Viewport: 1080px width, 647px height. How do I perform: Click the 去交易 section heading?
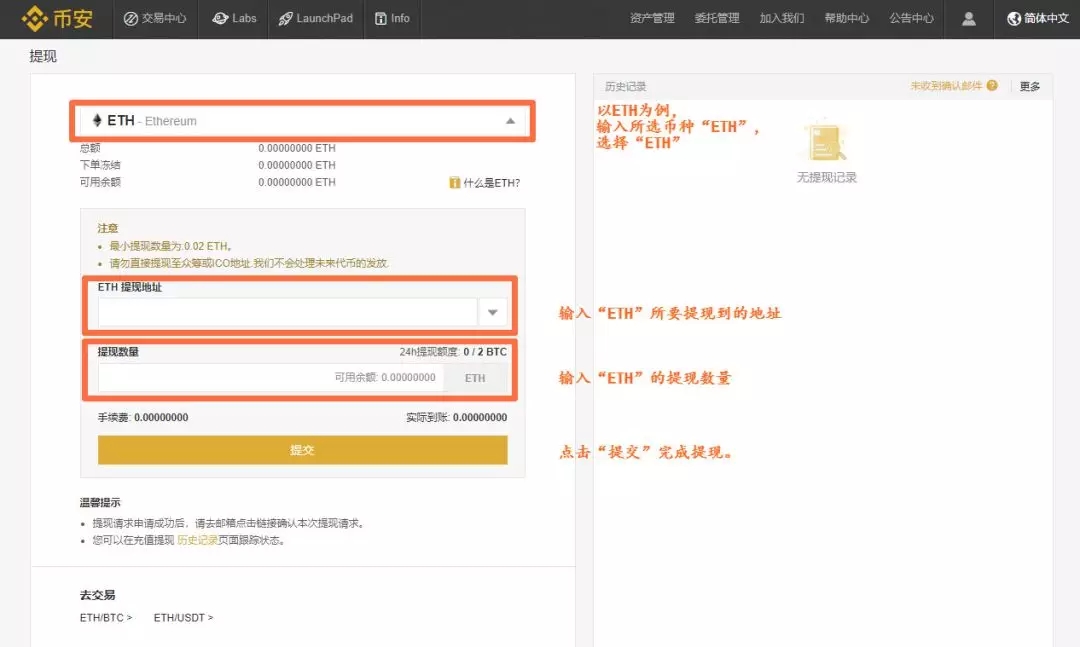(x=97, y=595)
